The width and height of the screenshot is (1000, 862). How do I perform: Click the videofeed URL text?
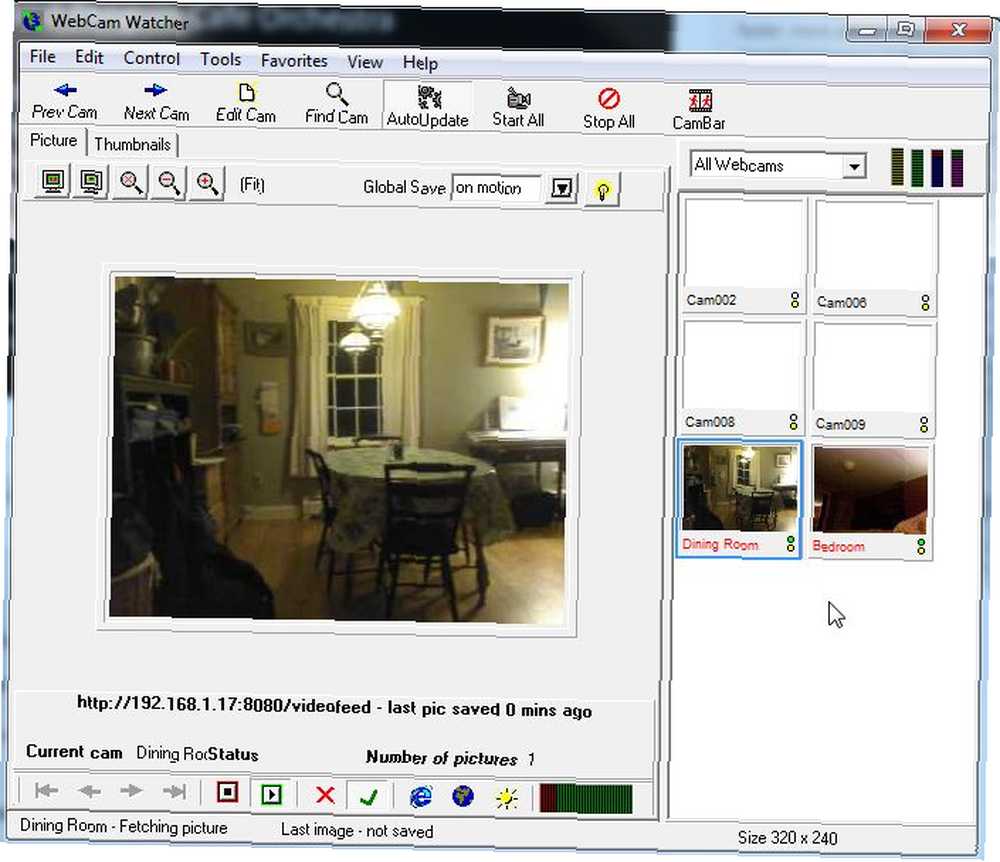tap(224, 705)
